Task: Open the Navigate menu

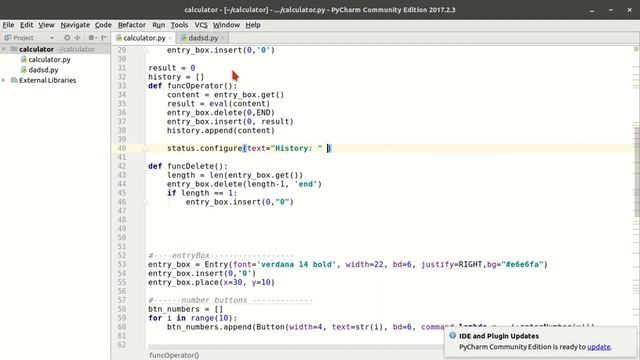Action: tap(75, 25)
